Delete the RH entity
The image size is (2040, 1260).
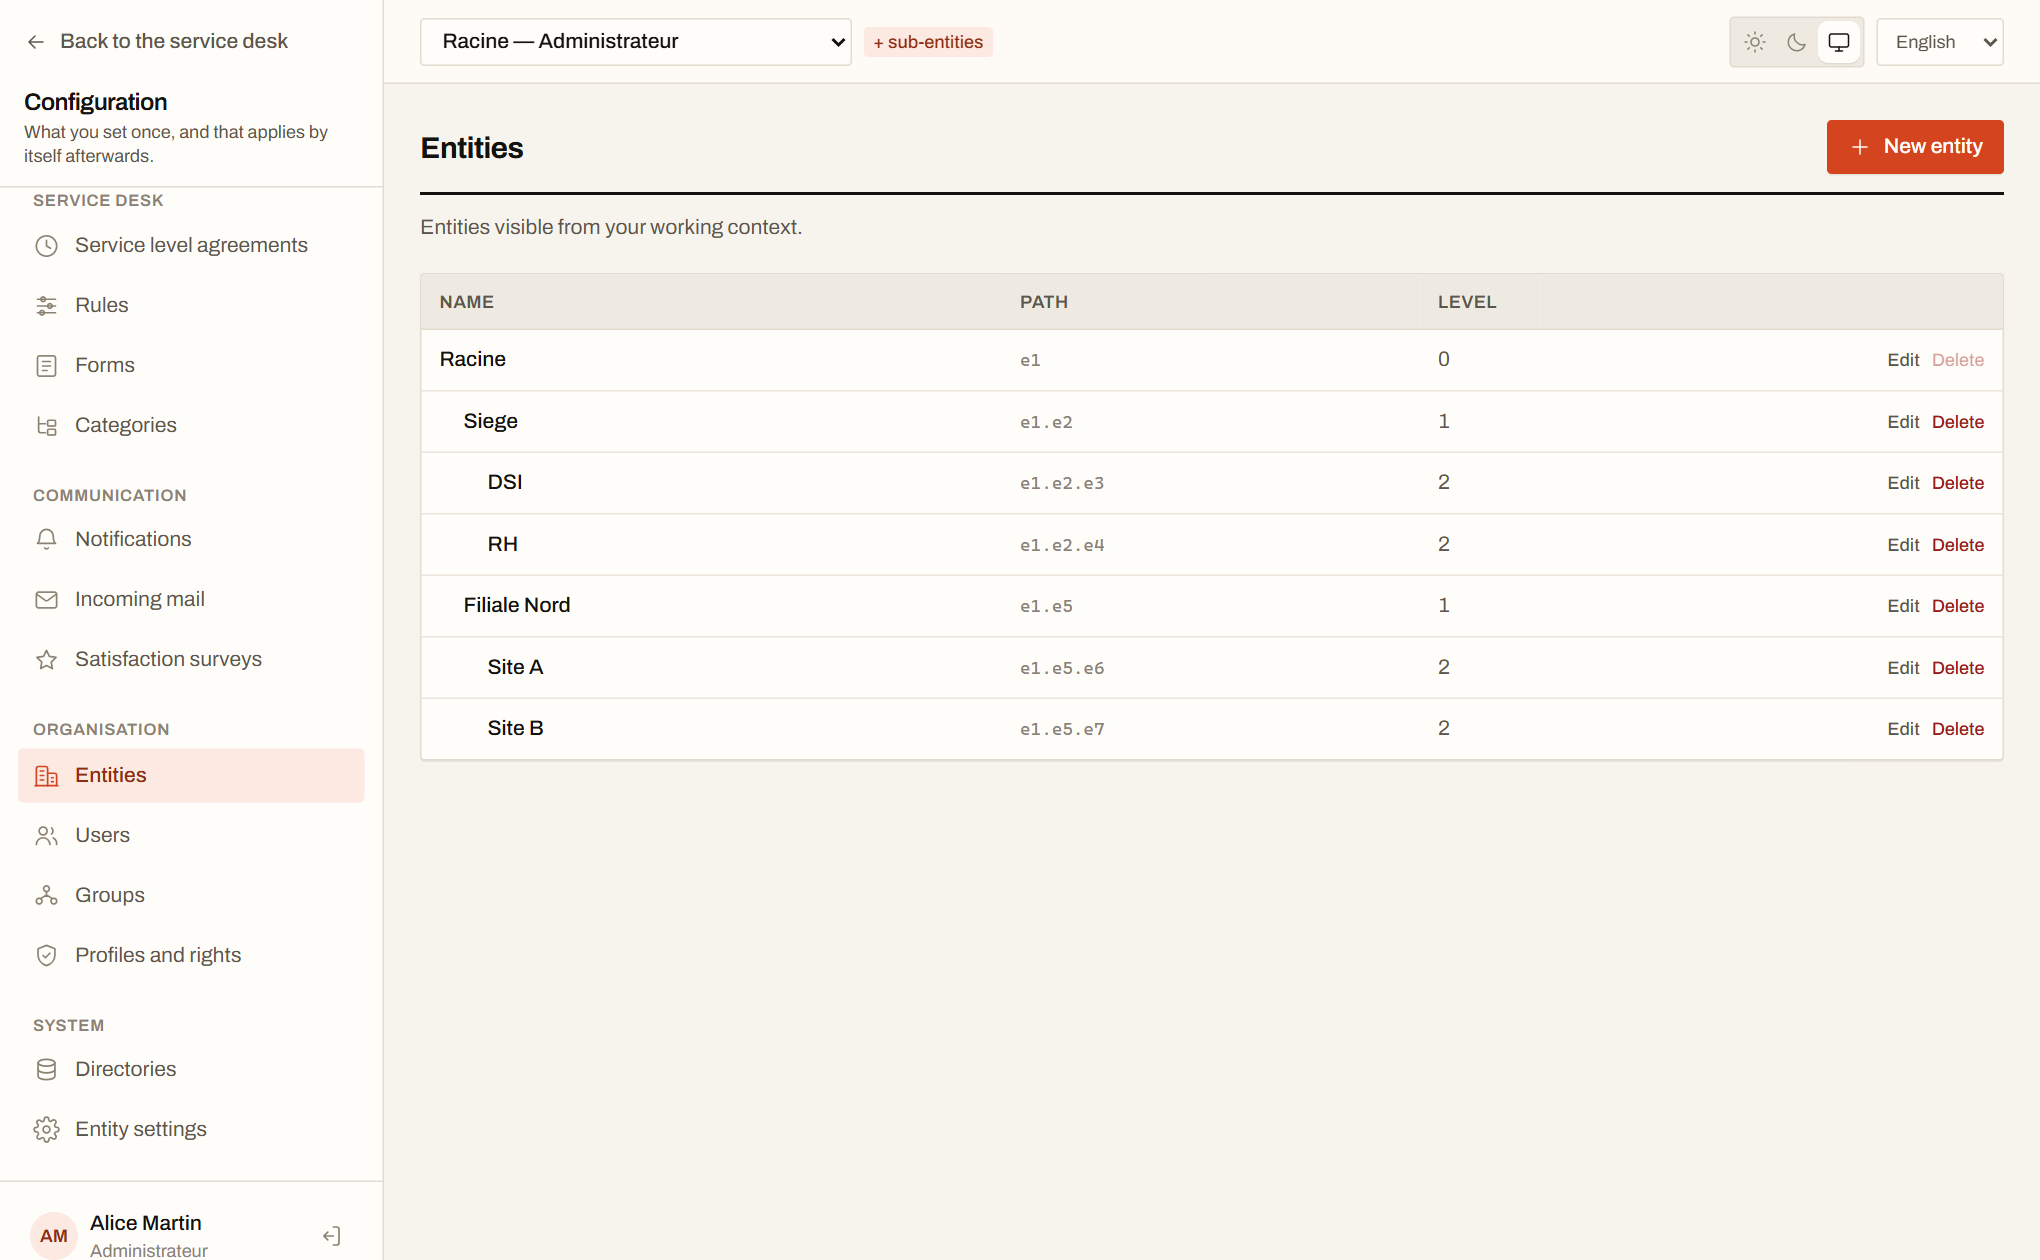point(1958,545)
